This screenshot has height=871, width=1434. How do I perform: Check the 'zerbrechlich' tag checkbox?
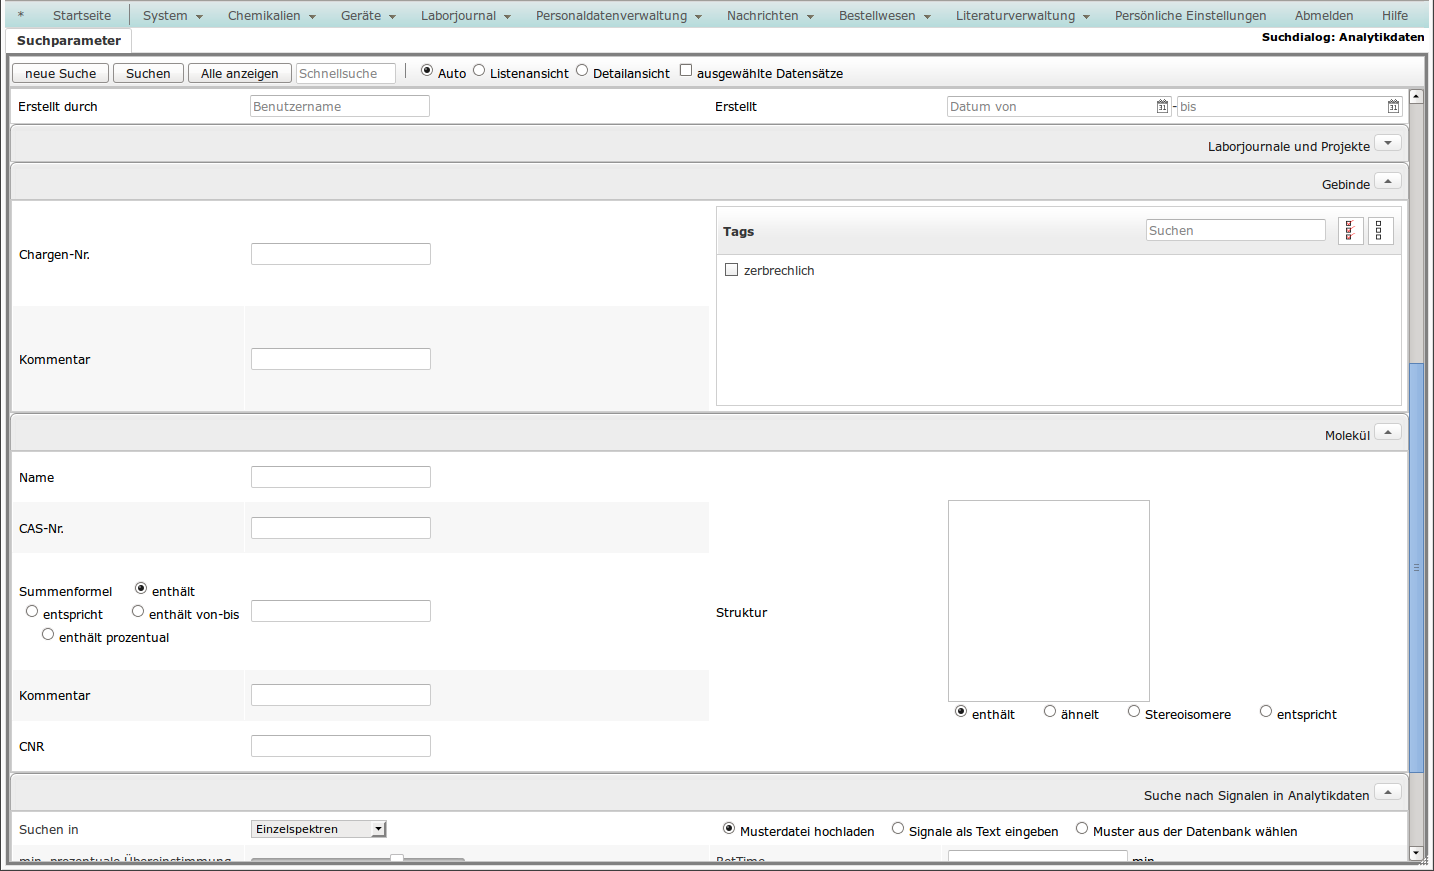[732, 270]
